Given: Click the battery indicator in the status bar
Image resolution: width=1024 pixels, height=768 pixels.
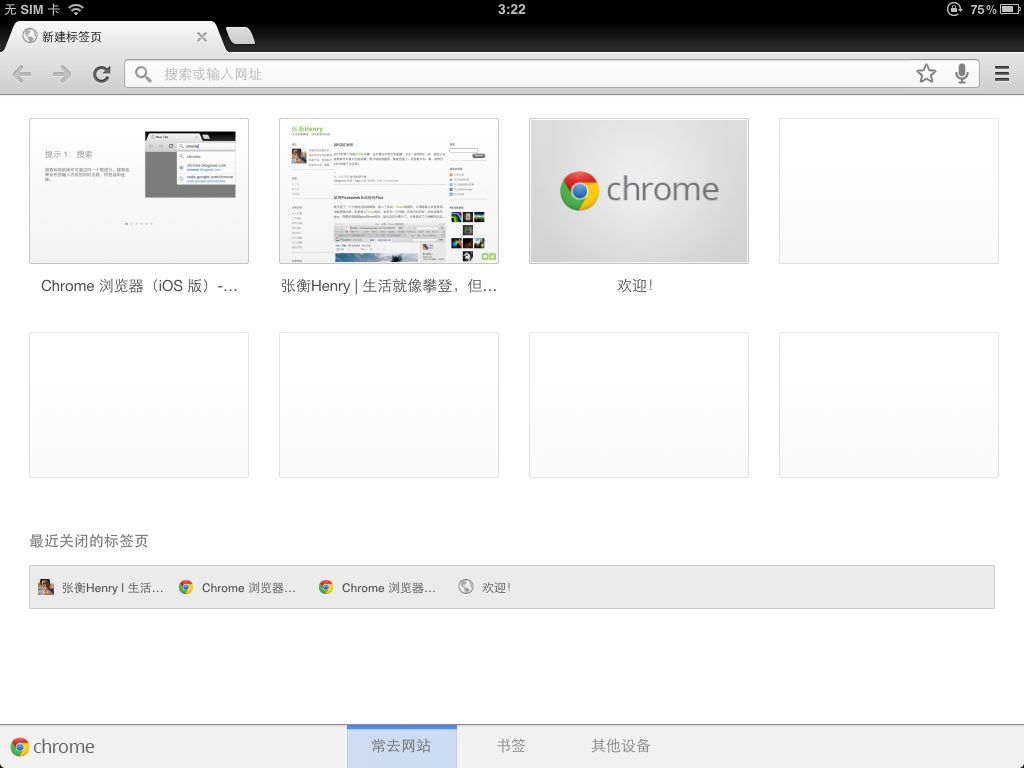Looking at the screenshot, I should [x=1009, y=10].
